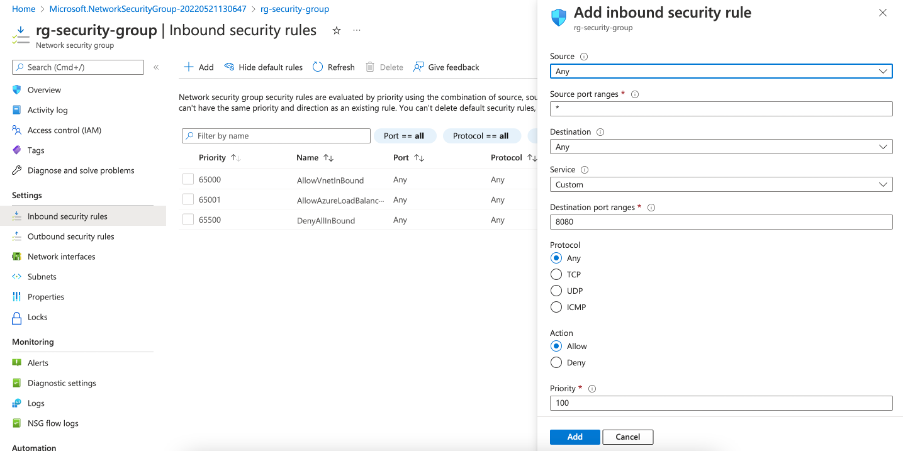The image size is (904, 452).
Task: Open the Service dropdown set to Custom
Action: tap(721, 184)
